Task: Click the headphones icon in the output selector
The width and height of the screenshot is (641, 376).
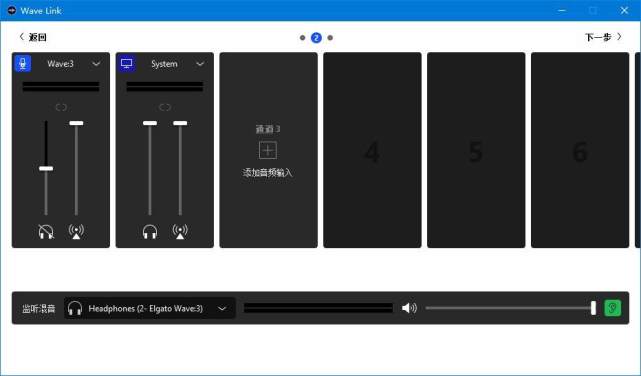Action: pyautogui.click(x=75, y=308)
